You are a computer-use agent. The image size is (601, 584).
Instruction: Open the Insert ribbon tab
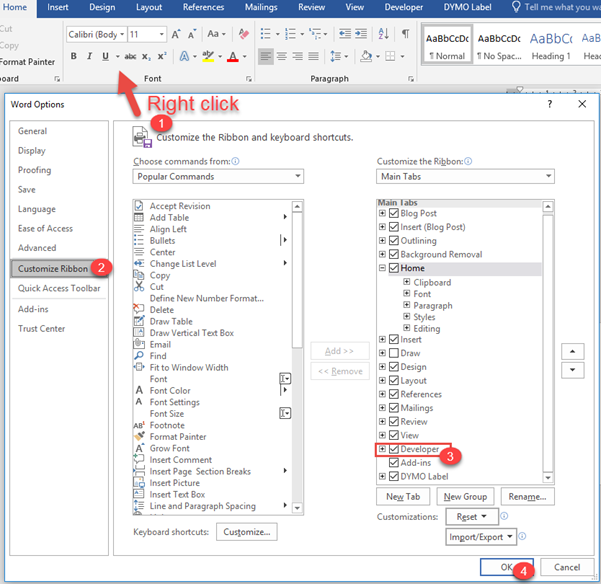[57, 7]
